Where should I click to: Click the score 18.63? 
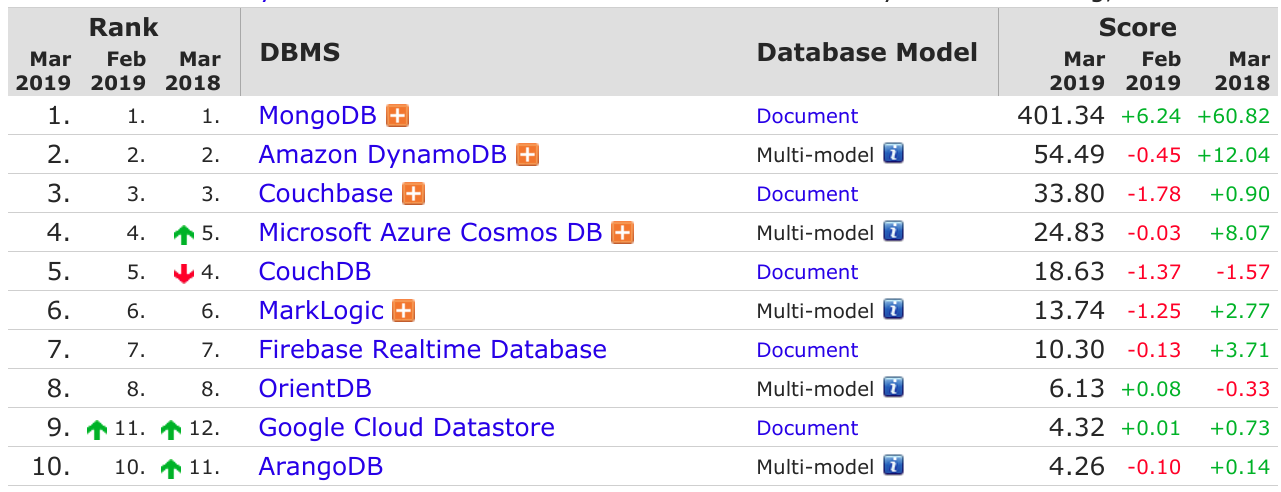click(x=1070, y=272)
